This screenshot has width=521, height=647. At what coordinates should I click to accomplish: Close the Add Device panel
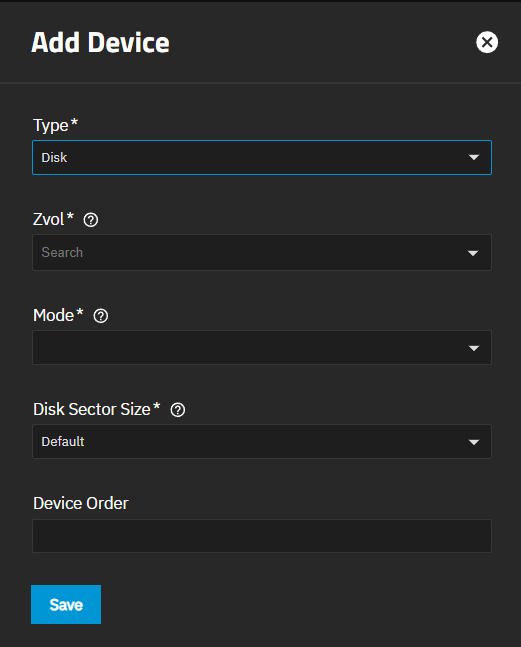tap(487, 42)
